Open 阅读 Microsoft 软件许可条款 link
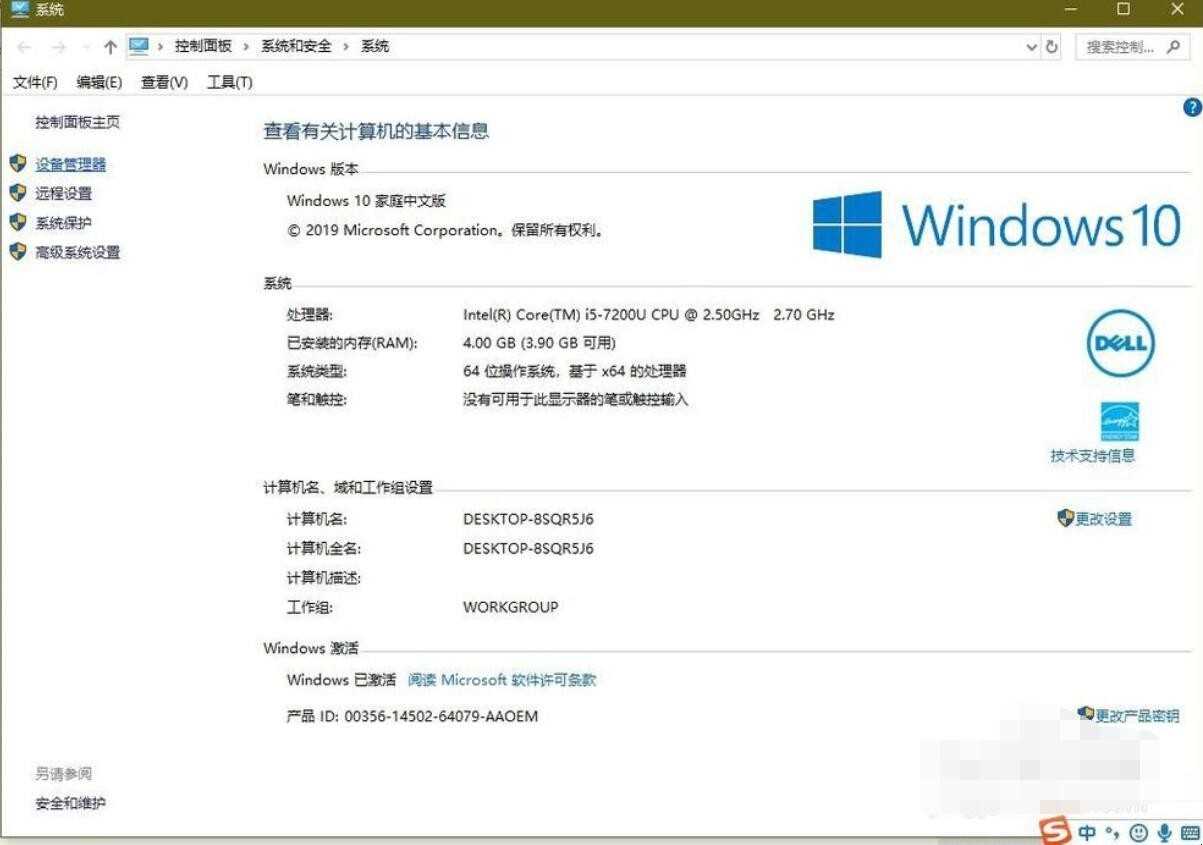The width and height of the screenshot is (1203, 845). 502,679
